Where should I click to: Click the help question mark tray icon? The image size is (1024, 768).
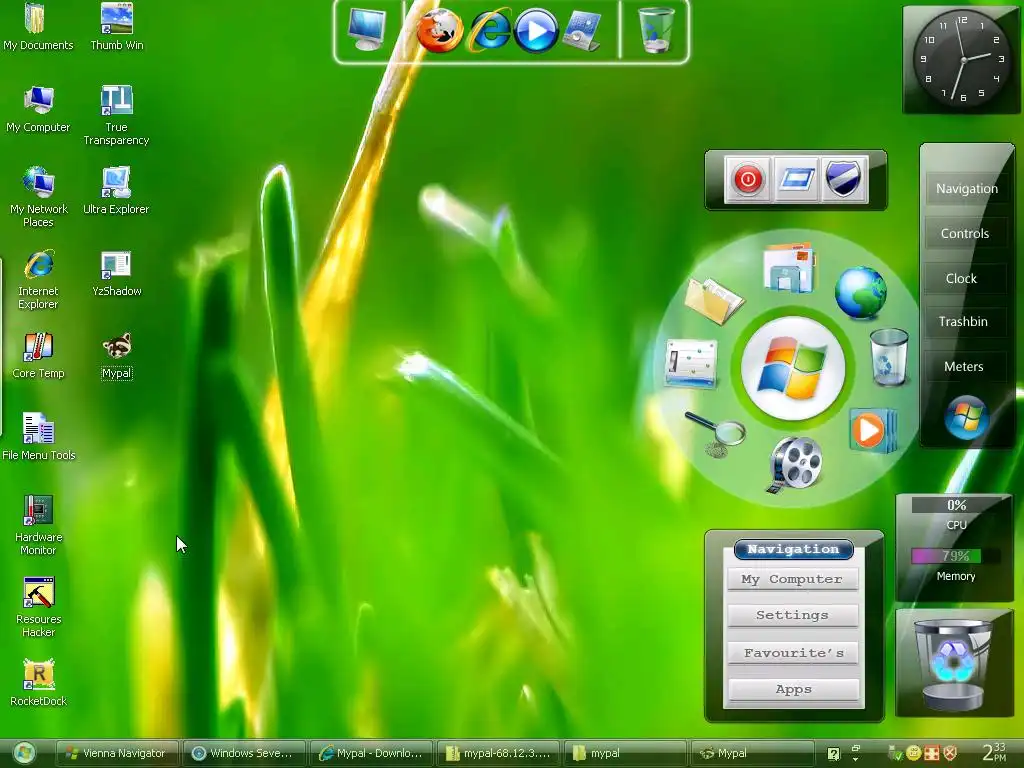pyautogui.click(x=833, y=754)
